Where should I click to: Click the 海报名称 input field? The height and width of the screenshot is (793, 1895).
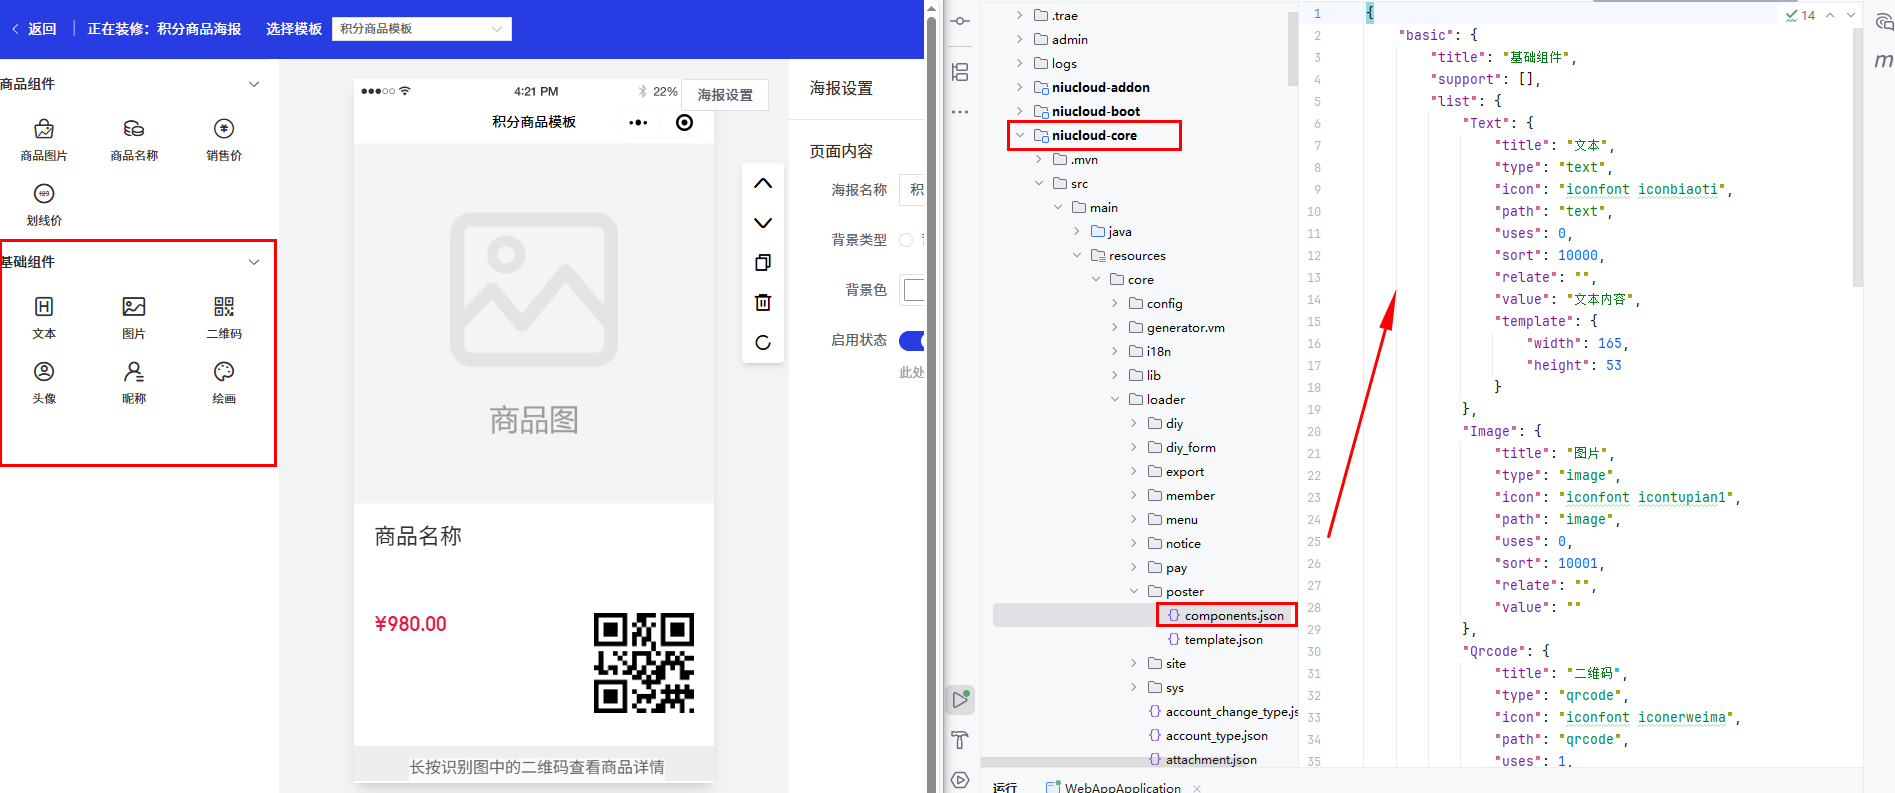pyautogui.click(x=913, y=190)
